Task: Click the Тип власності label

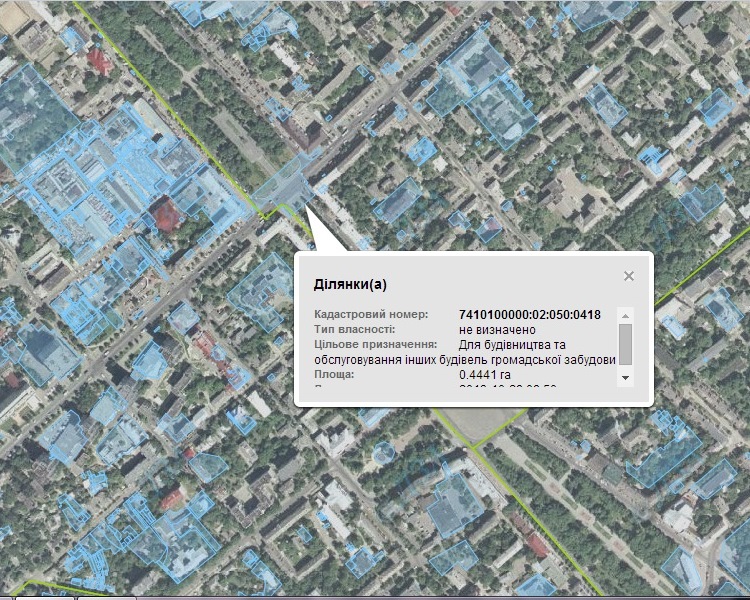Action: pyautogui.click(x=354, y=329)
